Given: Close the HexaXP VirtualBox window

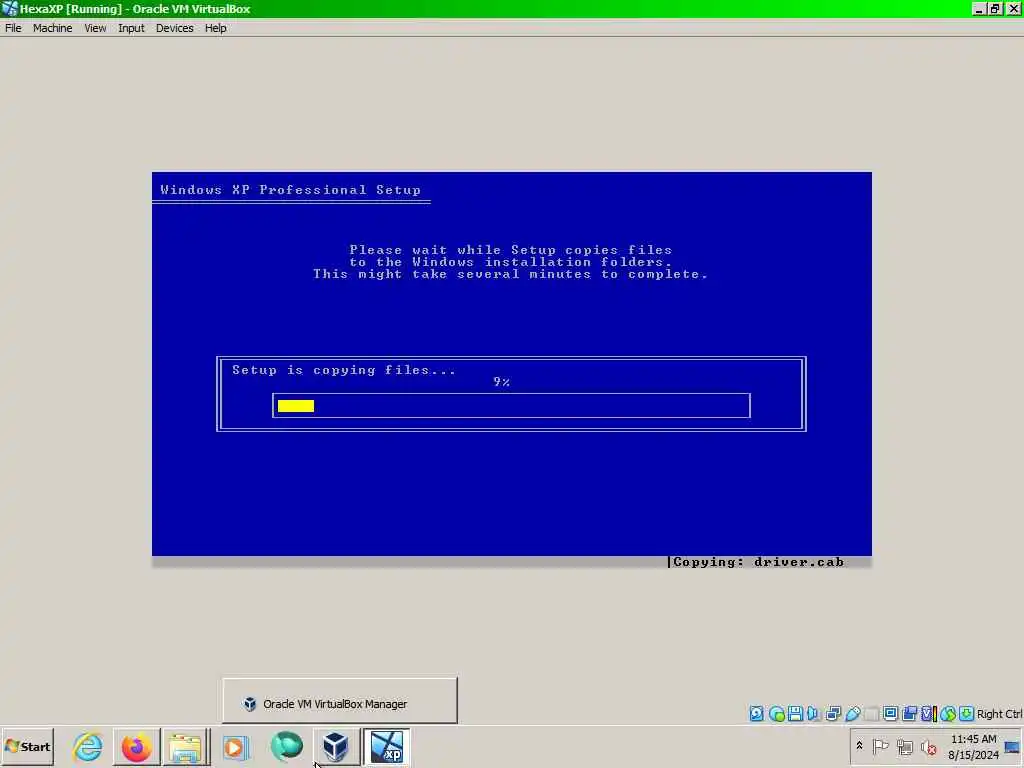Looking at the screenshot, I should tap(1012, 9).
